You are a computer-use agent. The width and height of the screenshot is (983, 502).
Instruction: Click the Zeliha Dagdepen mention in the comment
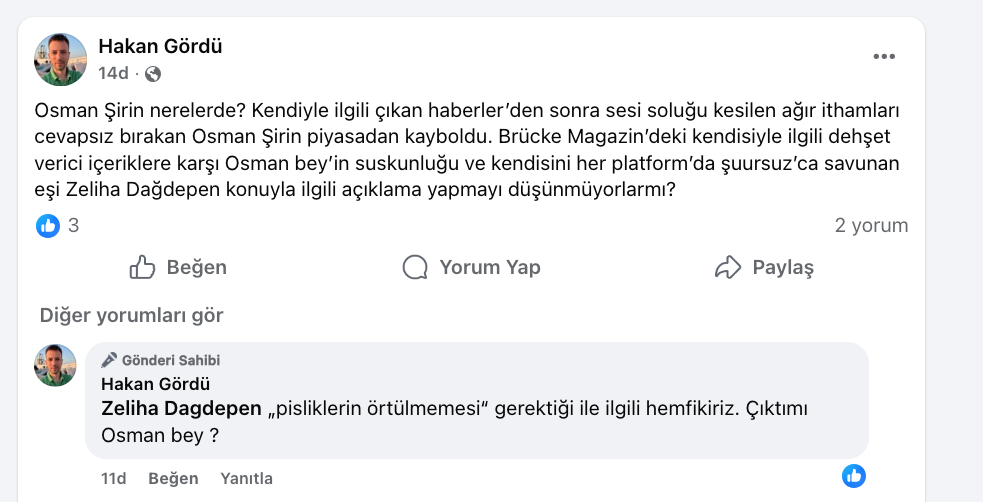point(180,409)
